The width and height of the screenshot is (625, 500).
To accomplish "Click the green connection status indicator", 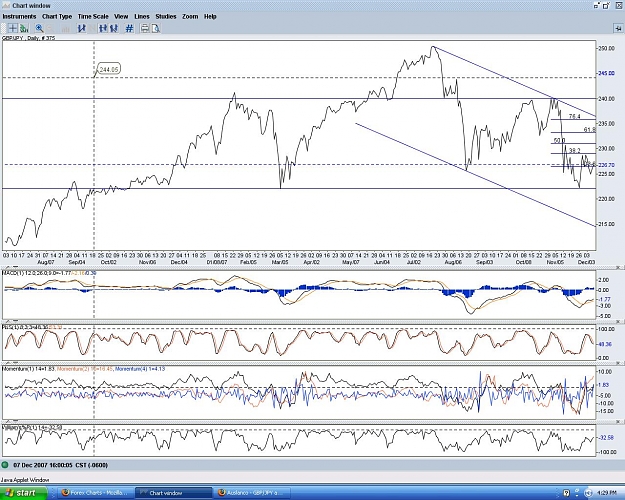I will [x=5, y=465].
